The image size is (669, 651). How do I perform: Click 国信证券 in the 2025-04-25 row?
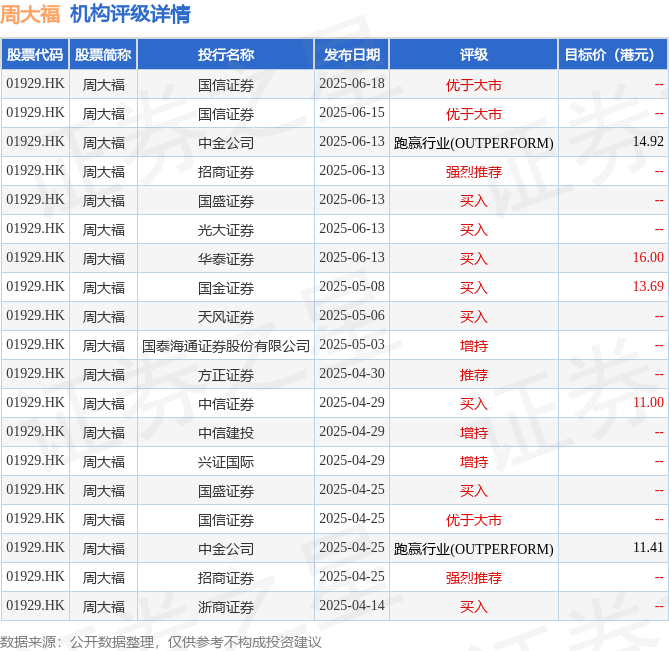(226, 520)
